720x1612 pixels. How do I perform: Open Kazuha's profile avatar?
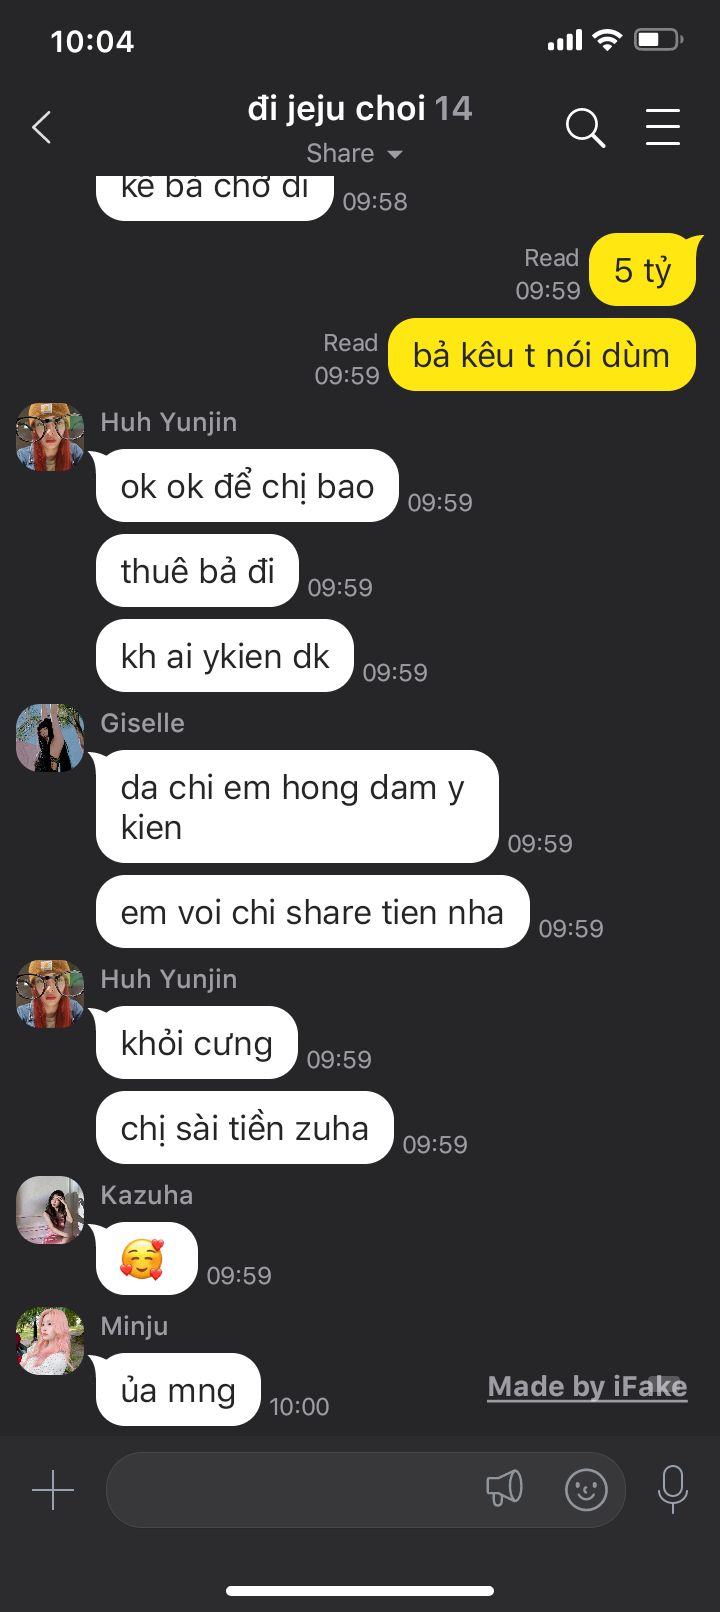click(x=50, y=1210)
